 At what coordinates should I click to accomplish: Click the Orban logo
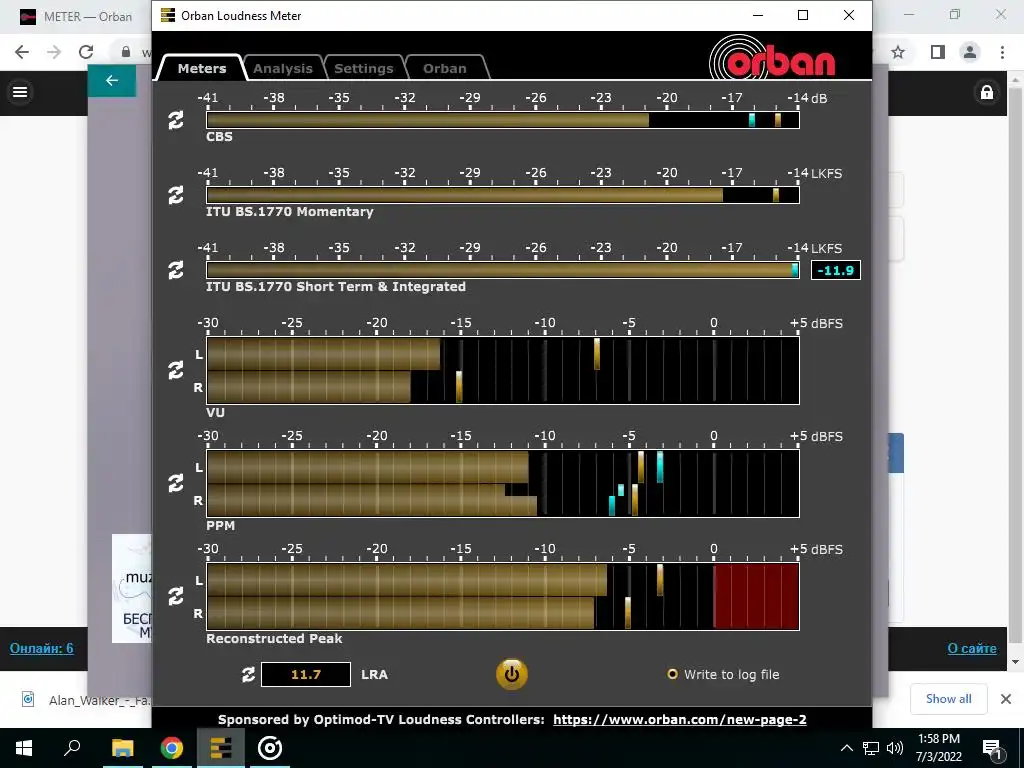pos(772,57)
